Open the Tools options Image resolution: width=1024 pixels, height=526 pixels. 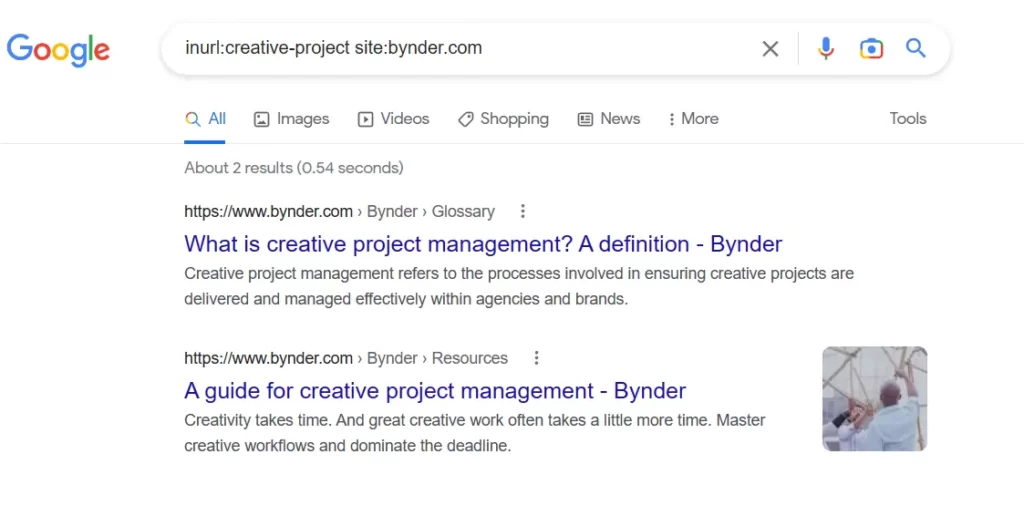point(908,118)
